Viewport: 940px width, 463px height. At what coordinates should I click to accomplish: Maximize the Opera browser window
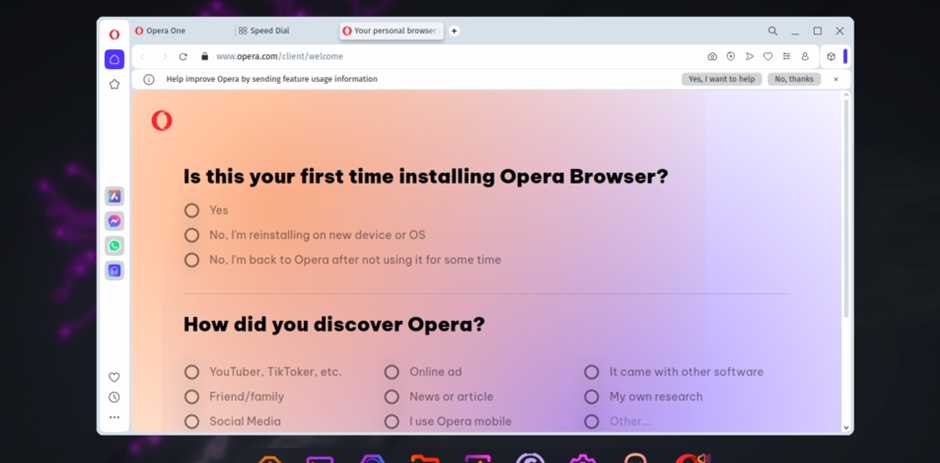817,31
